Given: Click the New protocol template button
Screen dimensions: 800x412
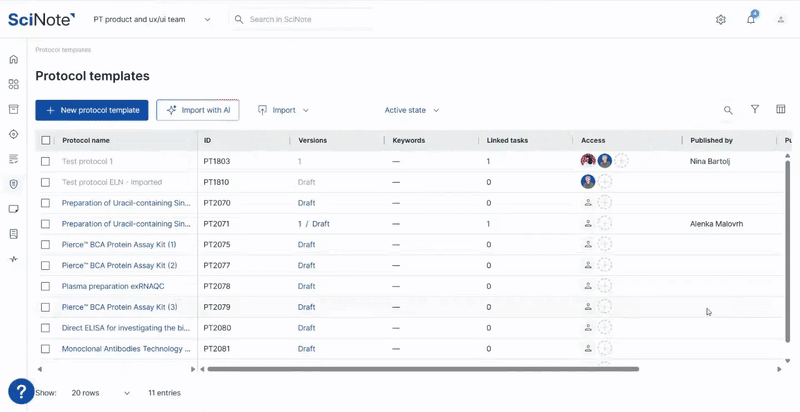Looking at the screenshot, I should click(x=92, y=110).
